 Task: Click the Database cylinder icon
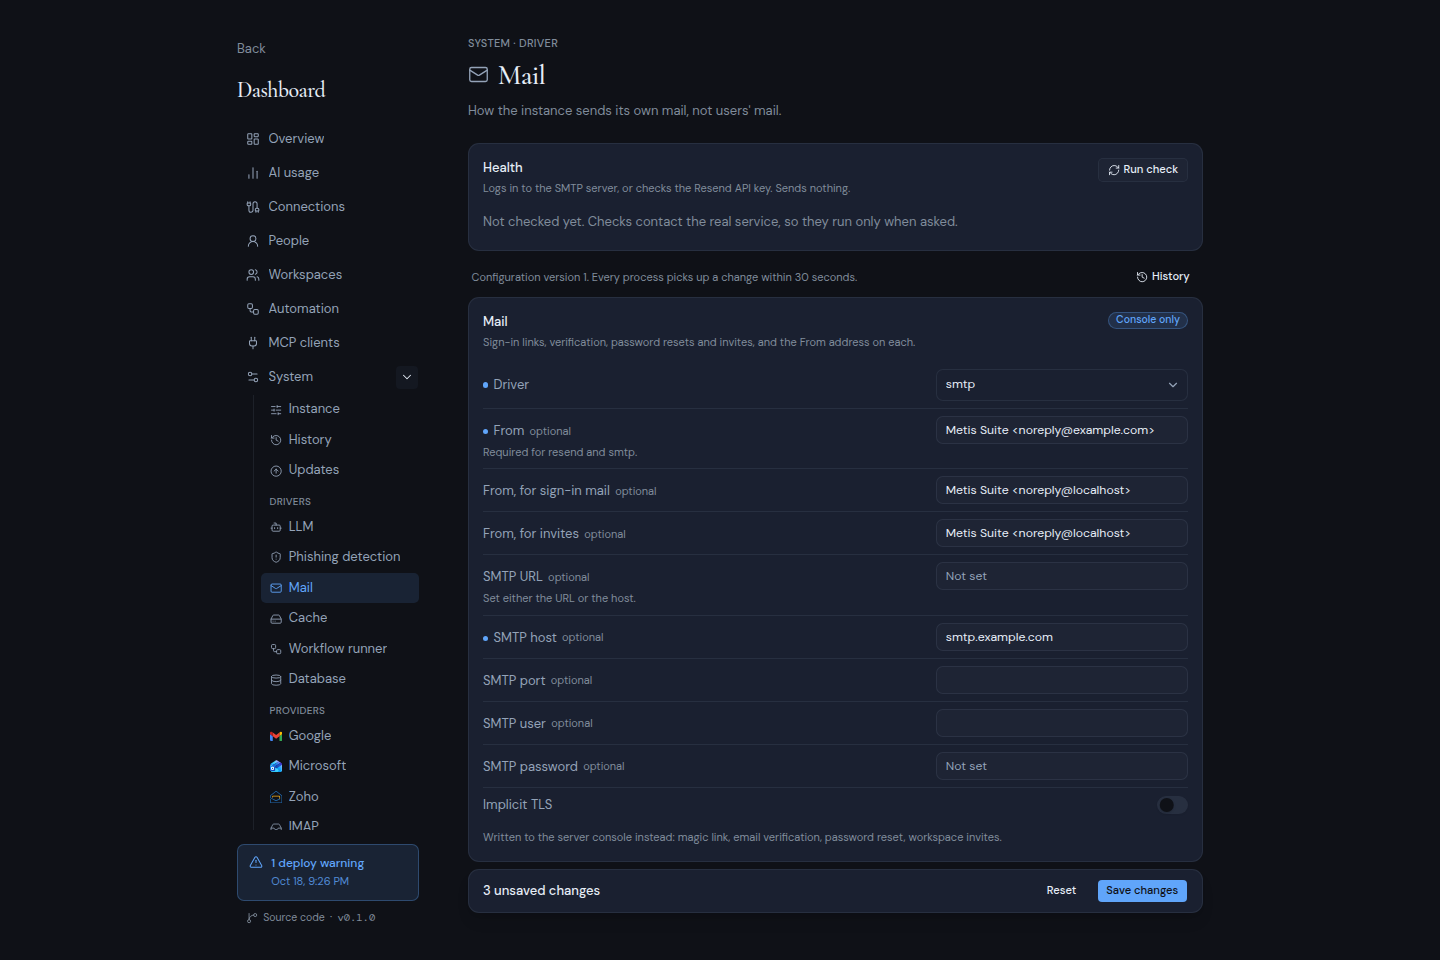[276, 680]
